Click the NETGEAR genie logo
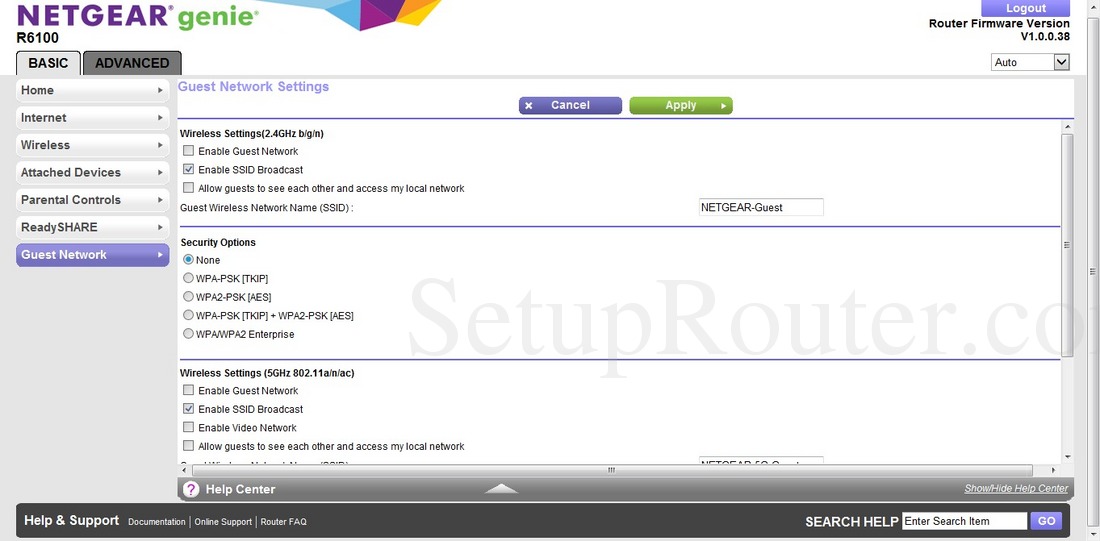 click(x=138, y=15)
